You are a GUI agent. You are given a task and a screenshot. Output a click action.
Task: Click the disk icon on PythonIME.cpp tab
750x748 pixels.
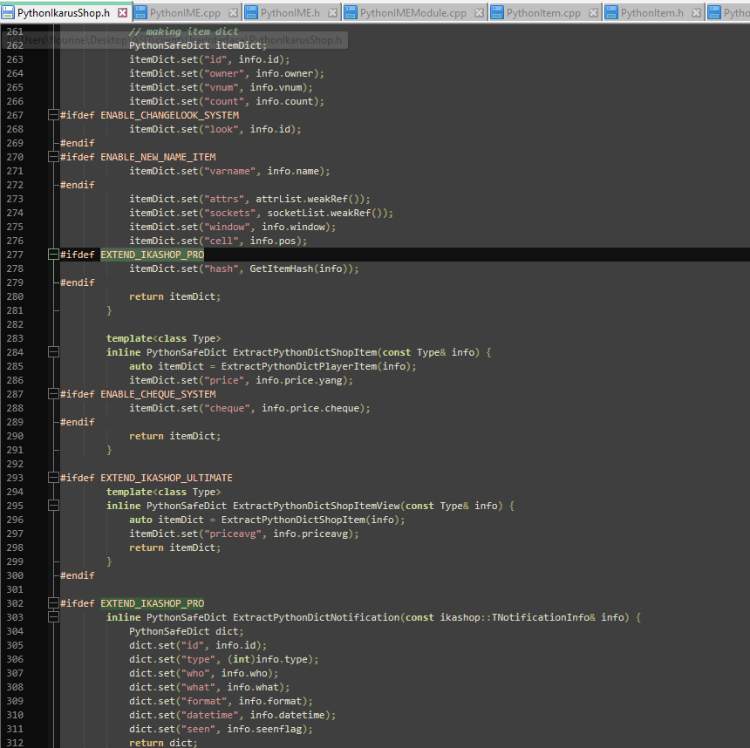(140, 13)
